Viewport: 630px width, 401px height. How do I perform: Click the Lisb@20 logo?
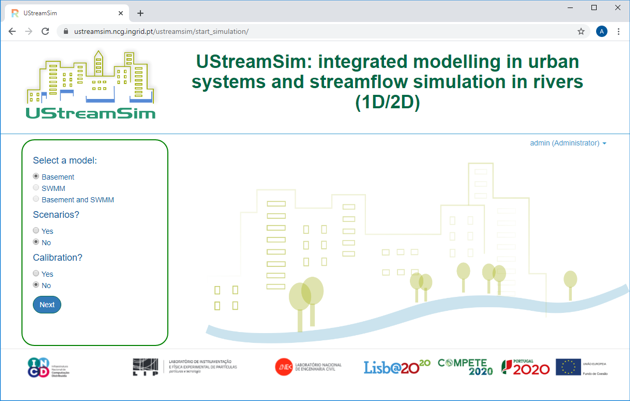pyautogui.click(x=397, y=367)
